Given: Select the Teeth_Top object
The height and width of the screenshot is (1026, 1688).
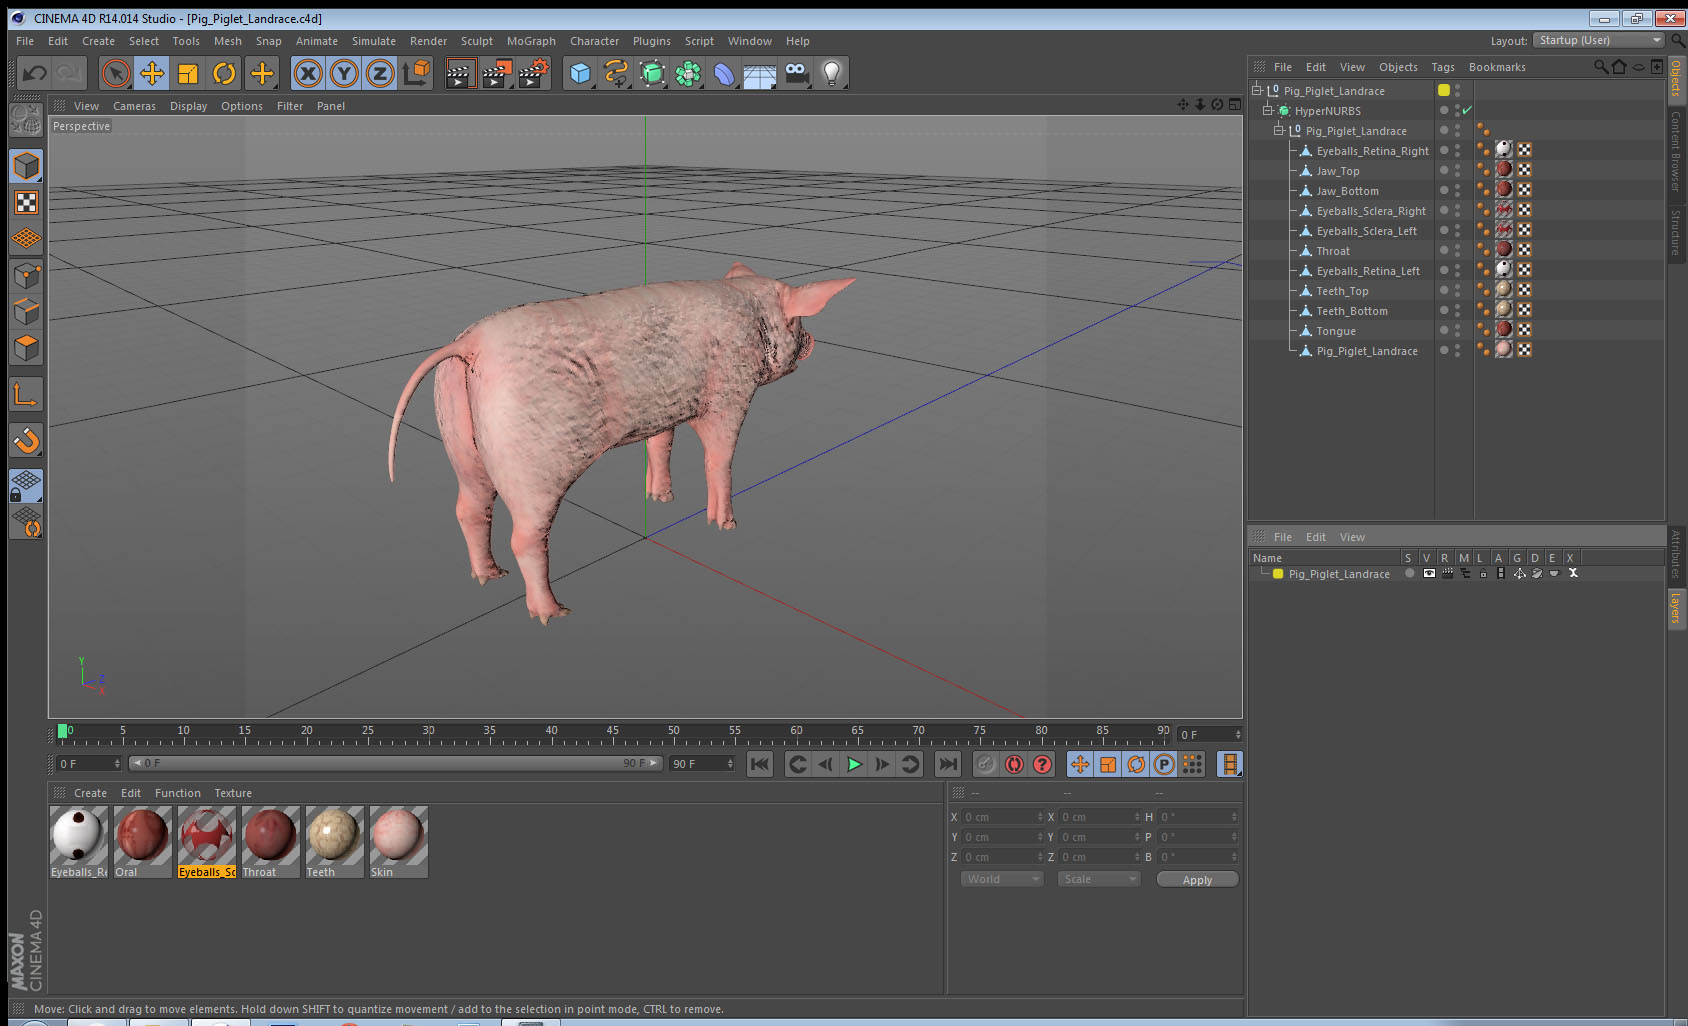Looking at the screenshot, I should [x=1342, y=291].
